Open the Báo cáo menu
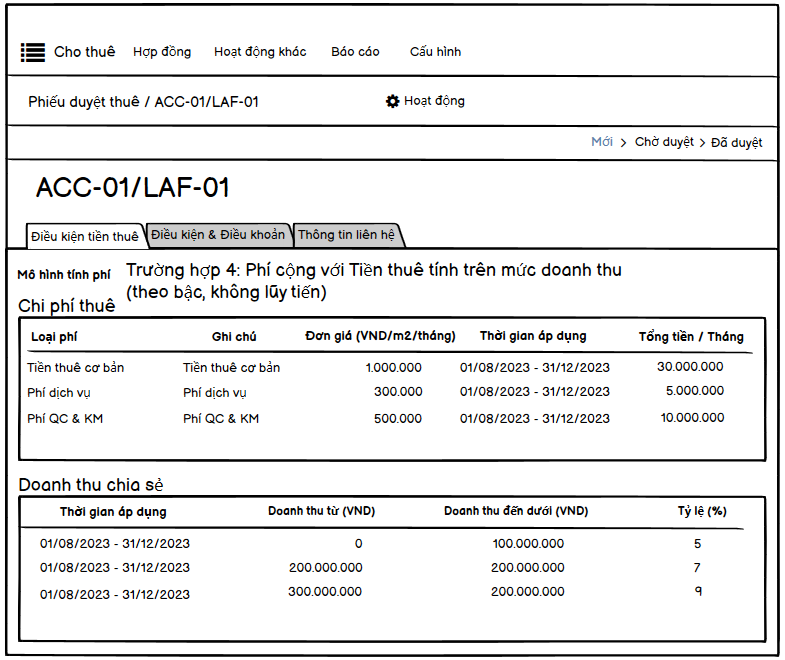Screen dimensions: 785x660 pyautogui.click(x=355, y=52)
